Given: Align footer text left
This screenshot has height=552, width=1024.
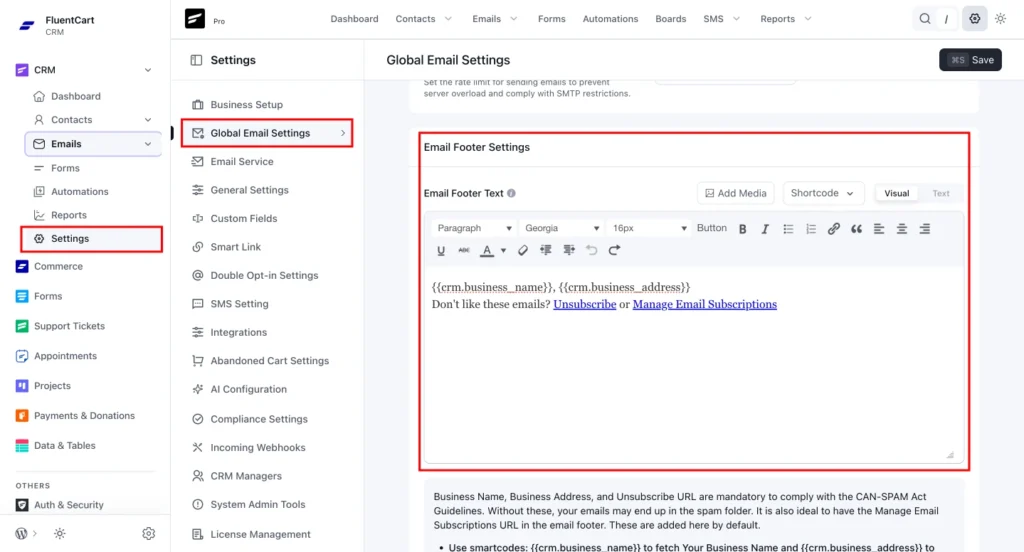Looking at the screenshot, I should pos(879,229).
